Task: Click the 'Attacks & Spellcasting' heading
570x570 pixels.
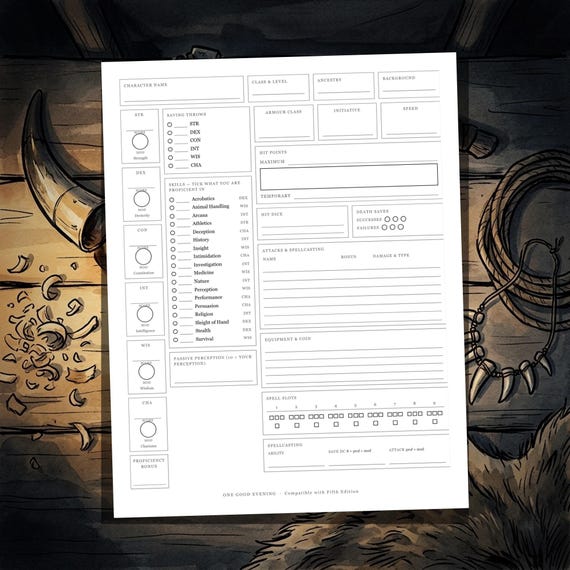Action: [x=293, y=250]
